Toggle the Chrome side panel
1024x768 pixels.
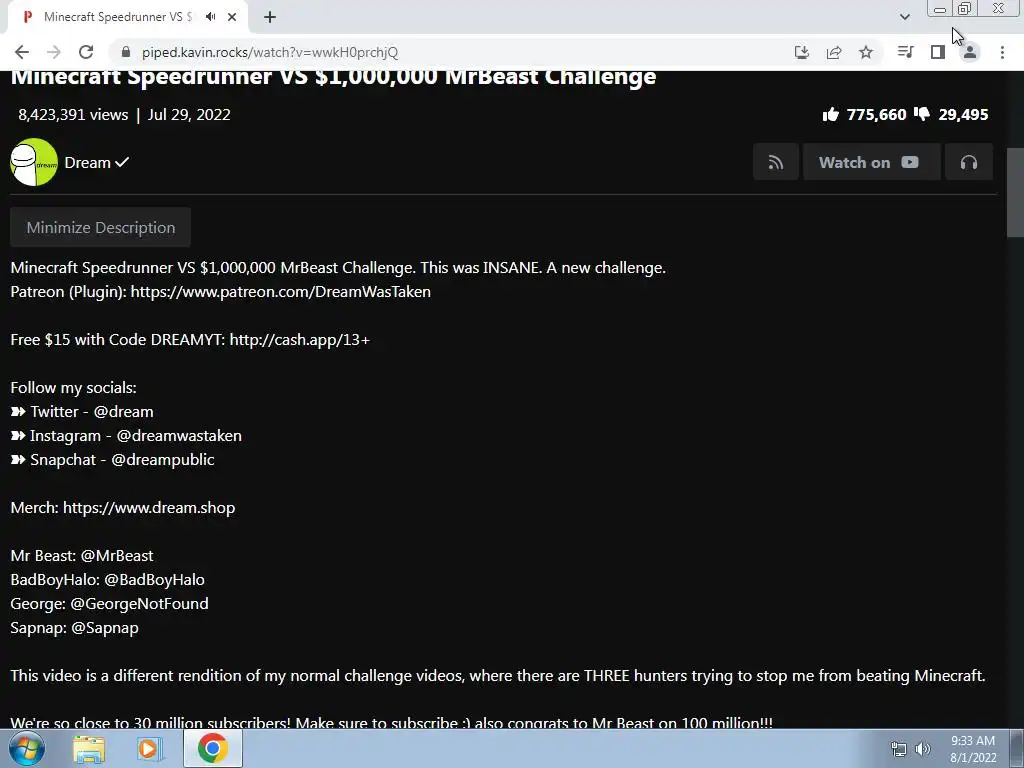(x=938, y=52)
